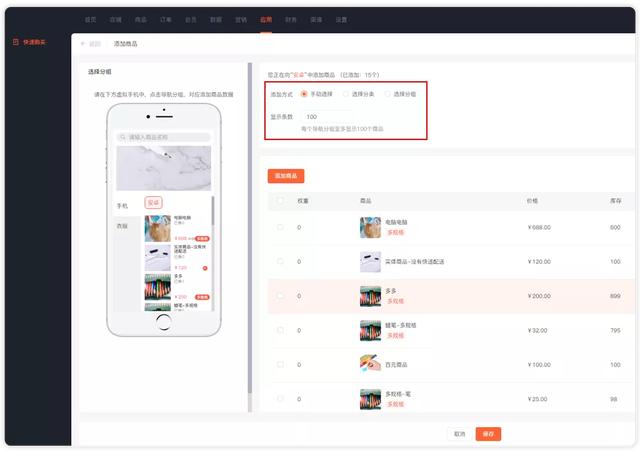Check the box for the ¥32.00 product row
Viewport: 640px width, 454px height.
pyautogui.click(x=280, y=330)
